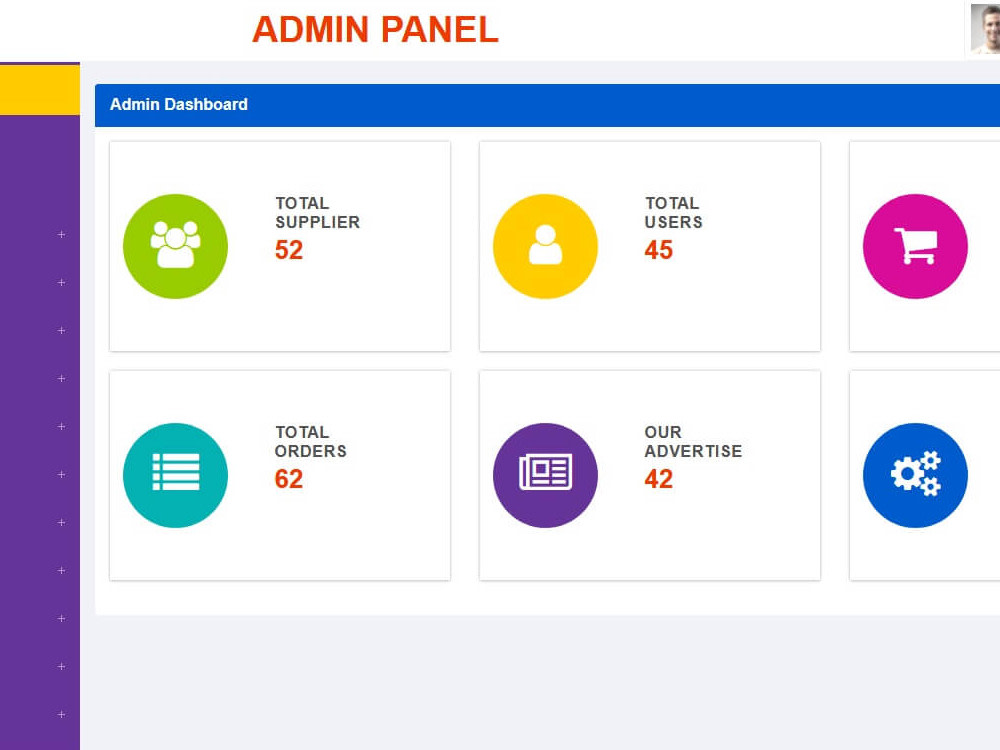The image size is (1000, 750).
Task: Select the supplier count 52
Action: coord(289,250)
